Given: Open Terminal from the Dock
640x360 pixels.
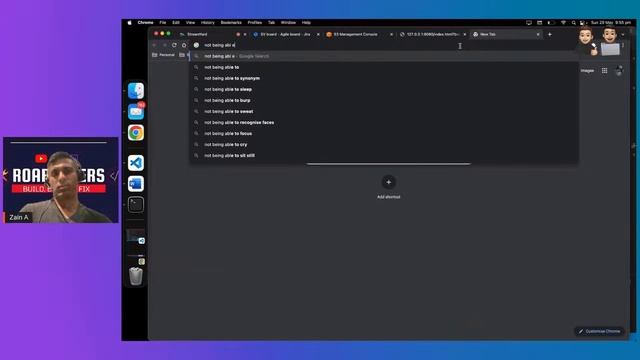Looking at the screenshot, I should click(x=136, y=204).
